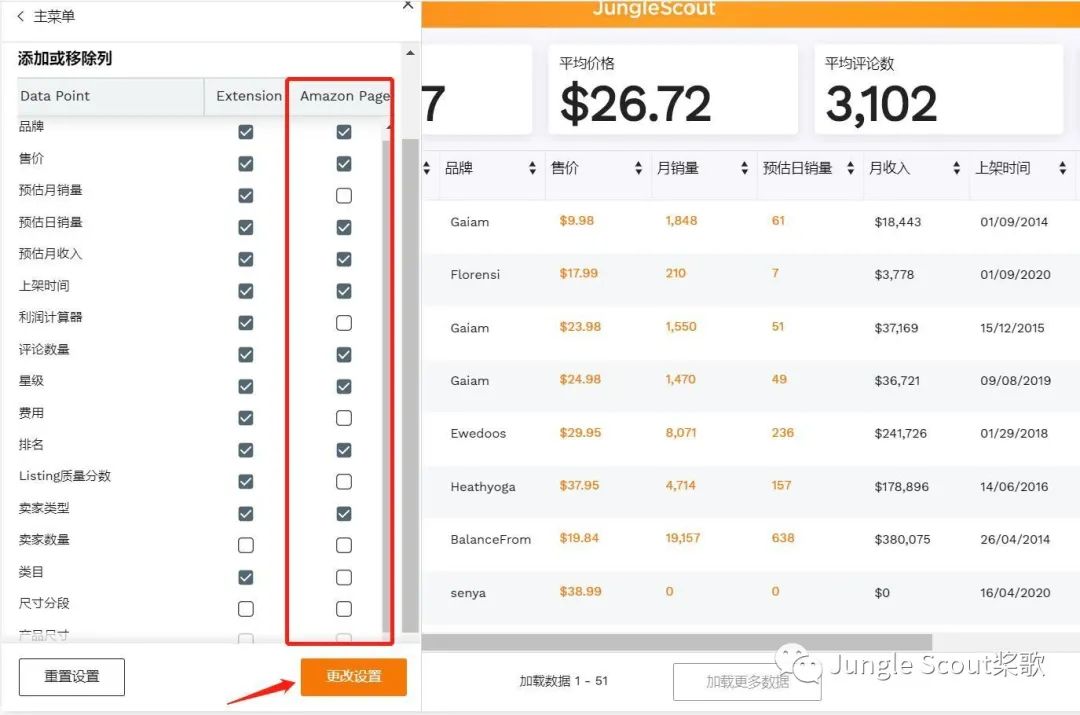Screen dimensions: 1080x715
Task: Select the BalanceFrom brand cell
Action: coord(490,540)
